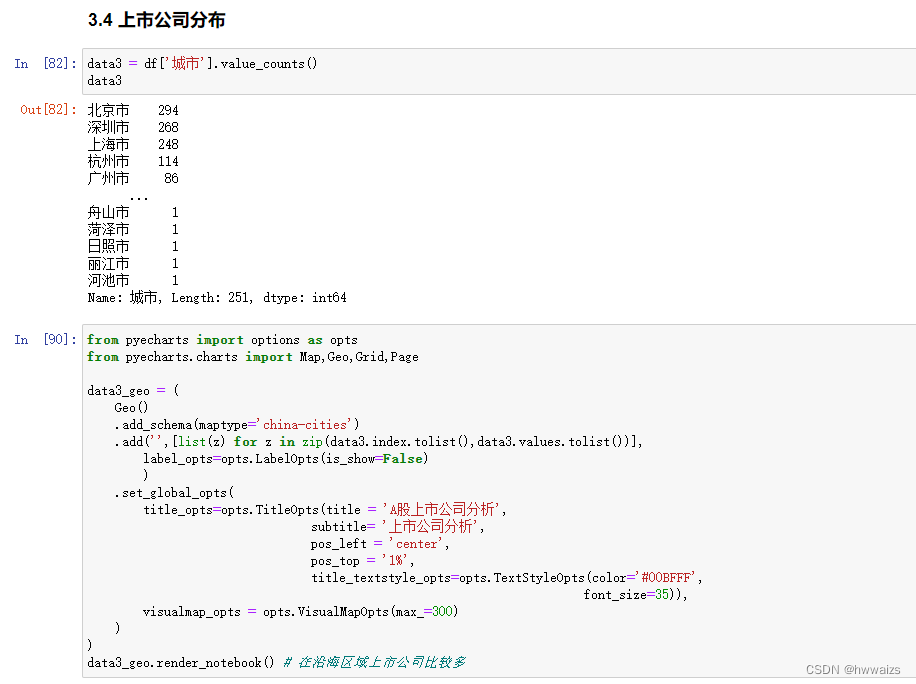916x684 pixels.
Task: Click the 'data3_geo = (' code line
Action: (133, 391)
